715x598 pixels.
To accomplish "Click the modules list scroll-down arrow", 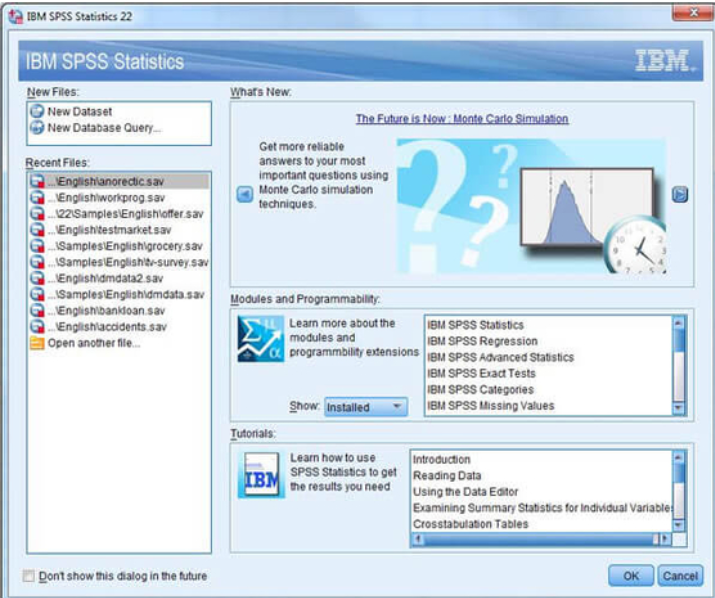I will pyautogui.click(x=679, y=408).
